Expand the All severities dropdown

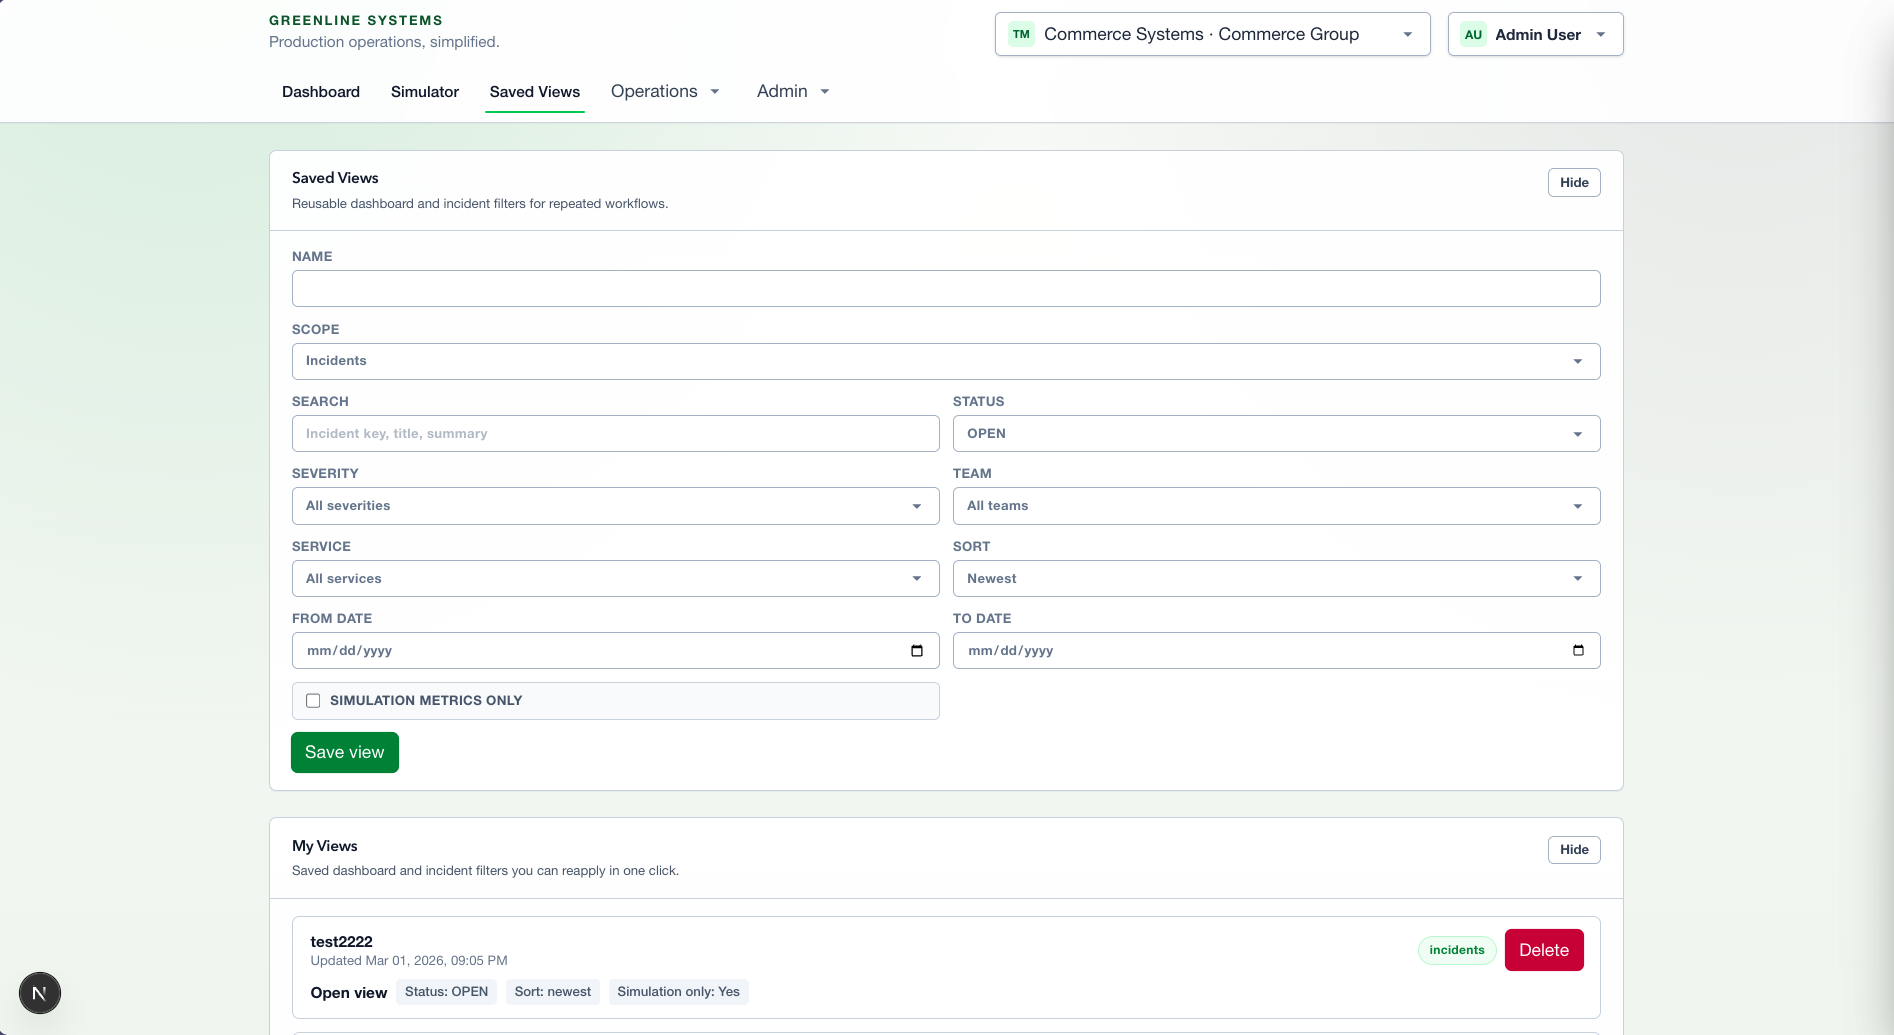coord(615,506)
